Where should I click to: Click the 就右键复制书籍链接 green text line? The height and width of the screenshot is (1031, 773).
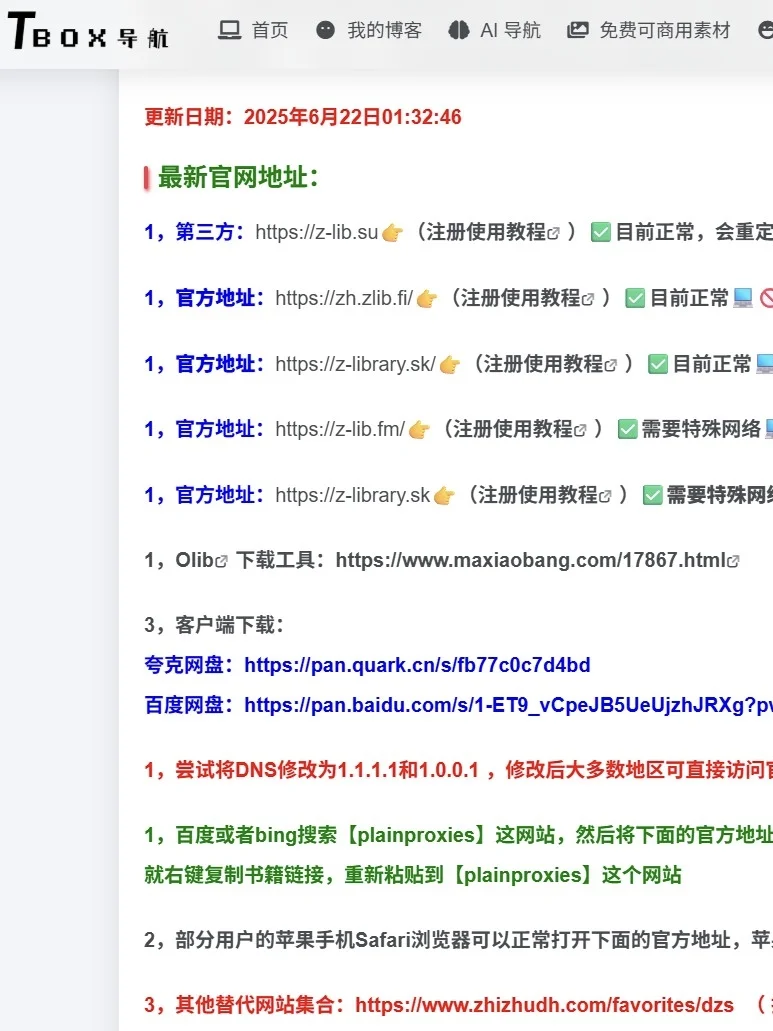[413, 875]
